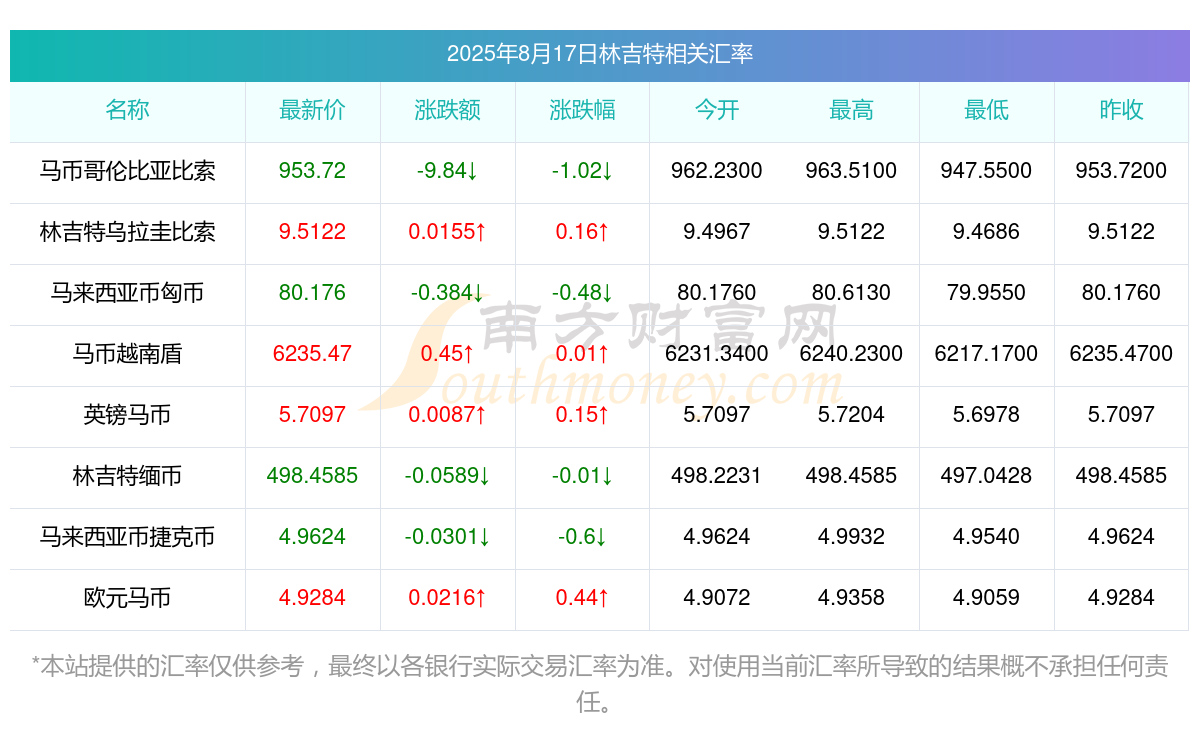Click latest price 4.9284 for 欧元马币
Image resolution: width=1200 pixels, height=733 pixels.
(x=312, y=598)
